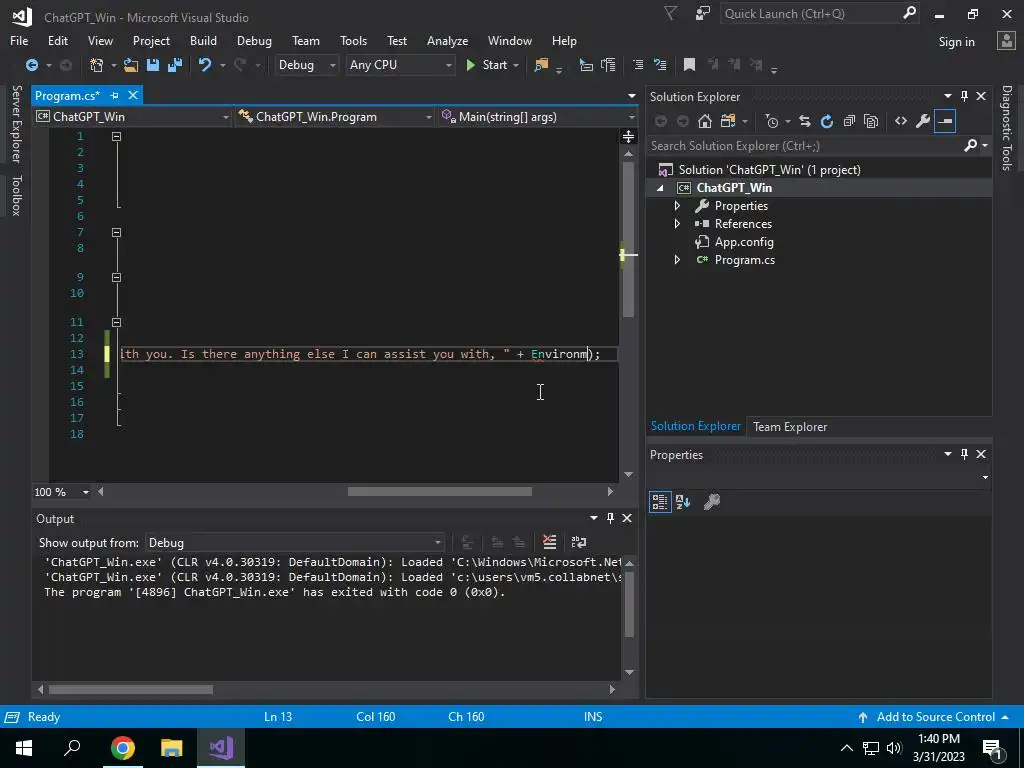1024x768 pixels.
Task: Open the Diagnostic Tools side tab
Action: (x=1007, y=128)
